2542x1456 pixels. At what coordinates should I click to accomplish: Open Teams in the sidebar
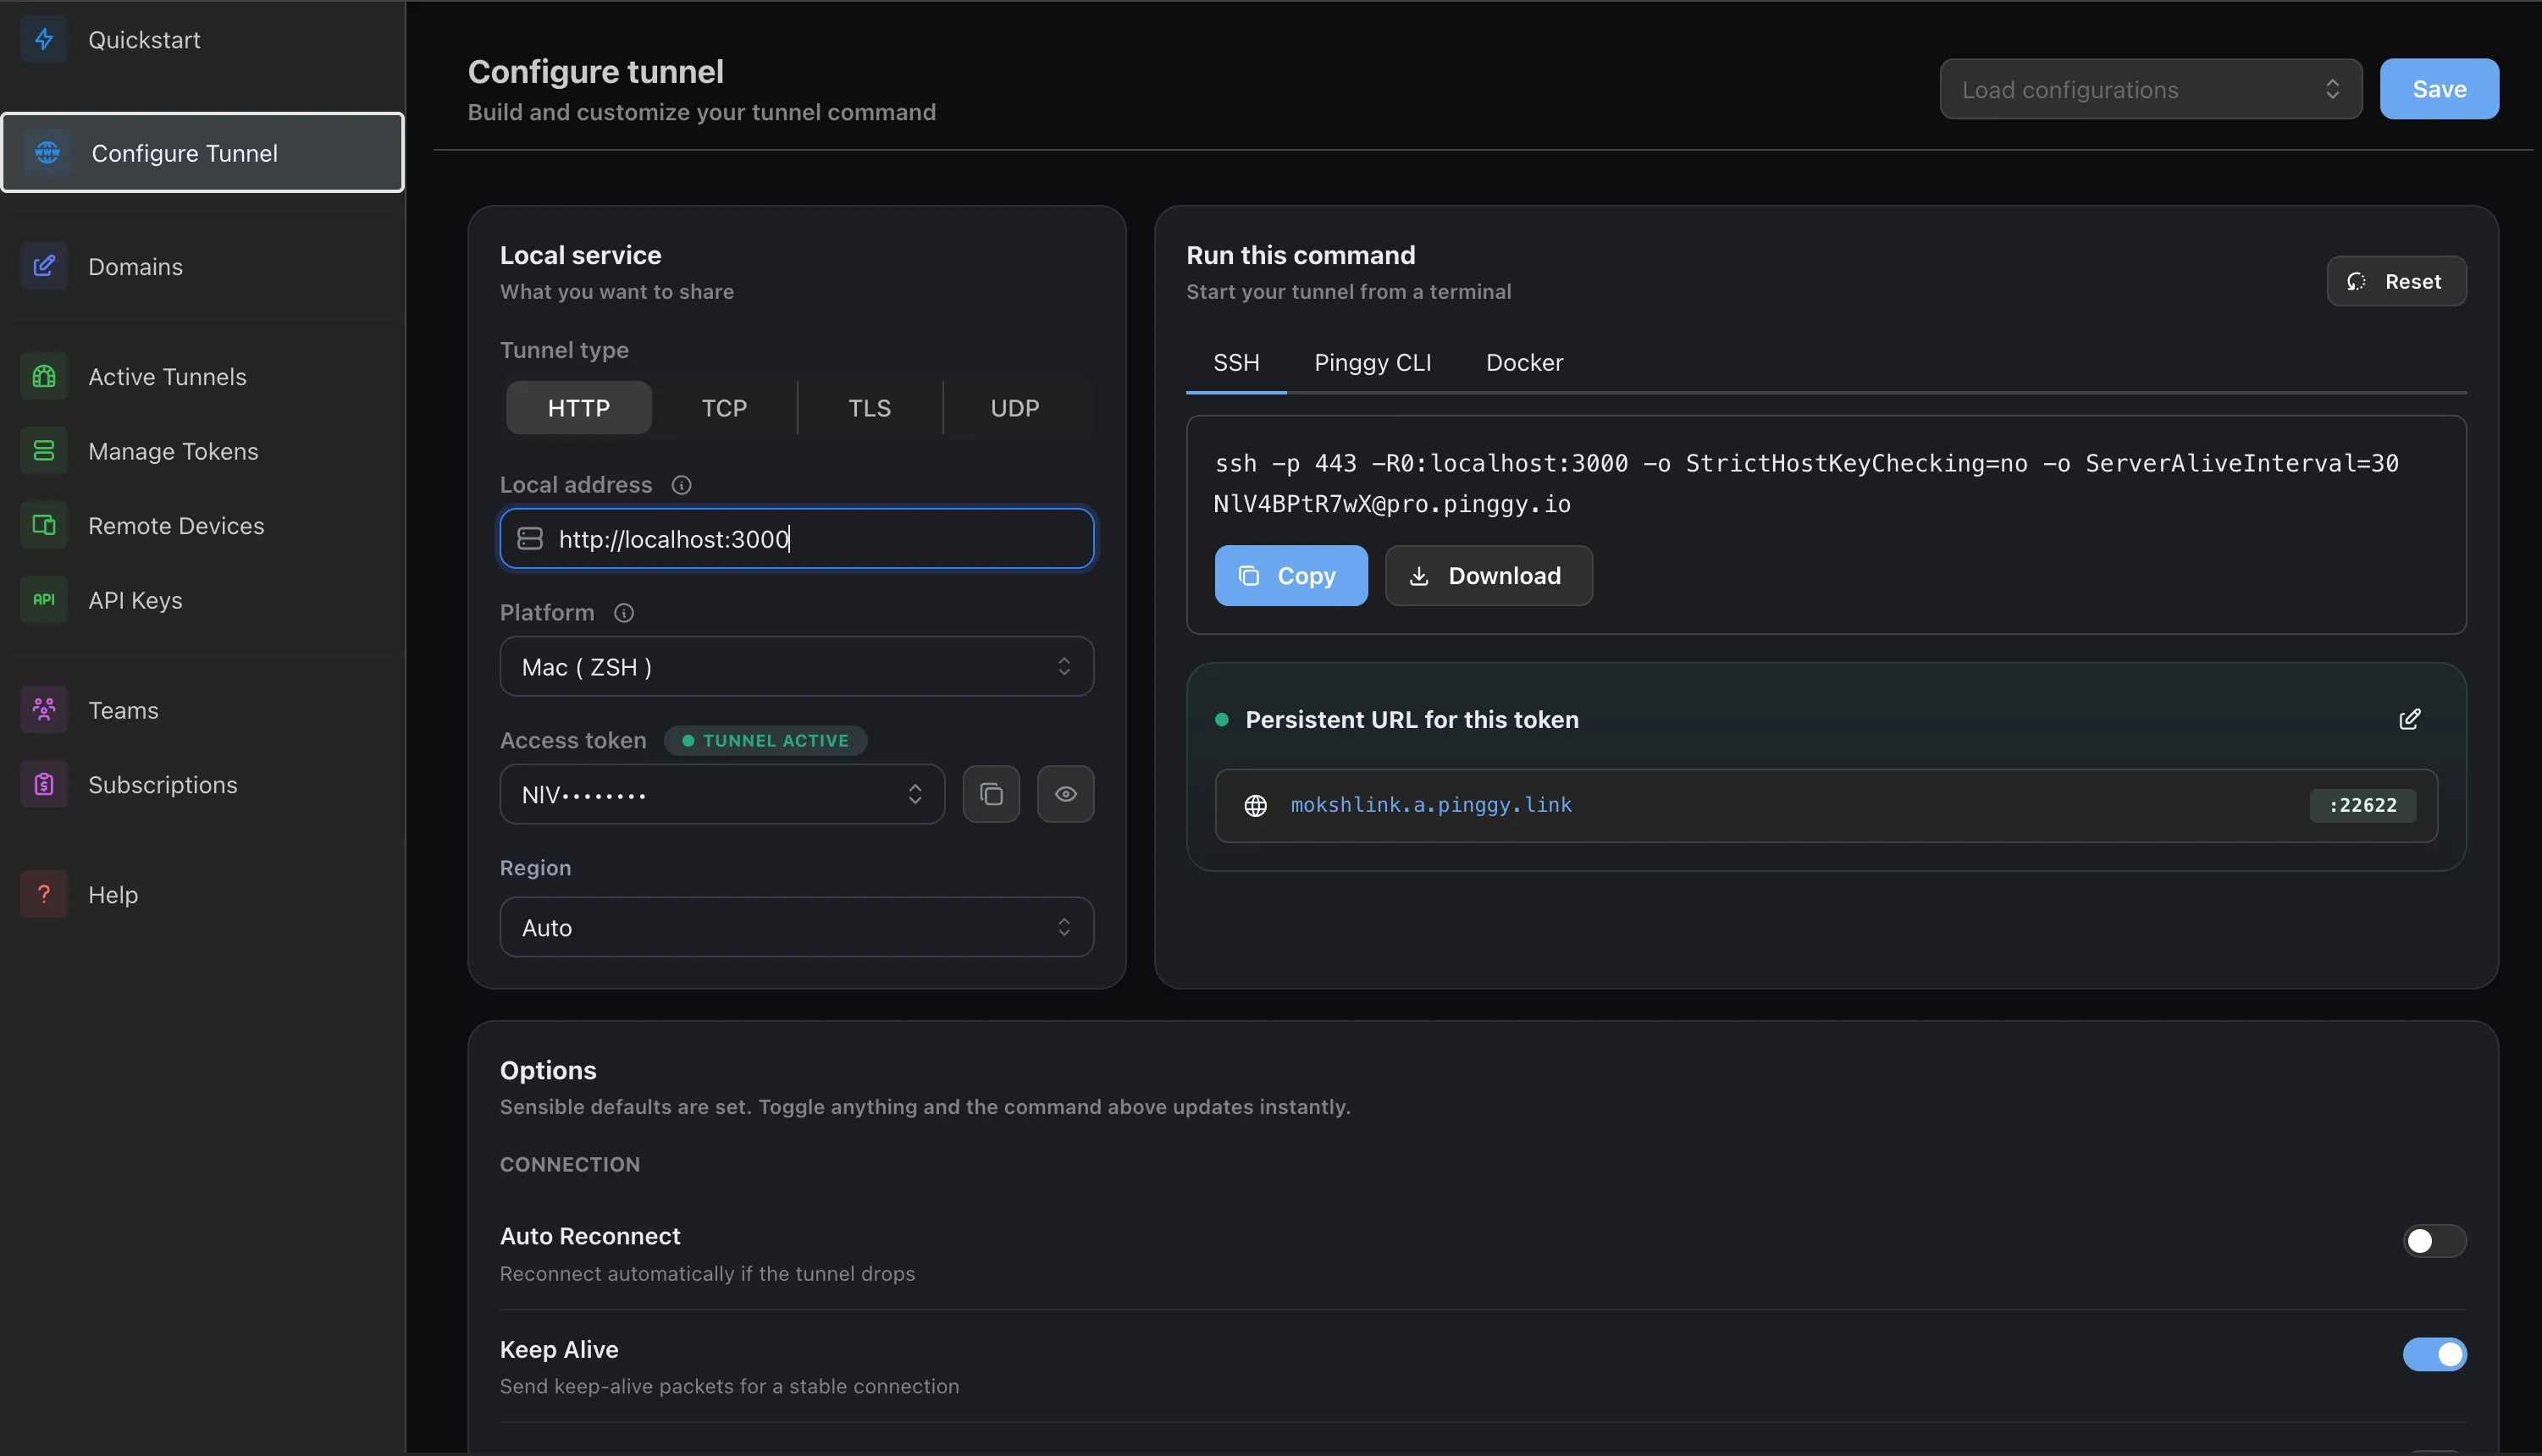pyautogui.click(x=203, y=710)
